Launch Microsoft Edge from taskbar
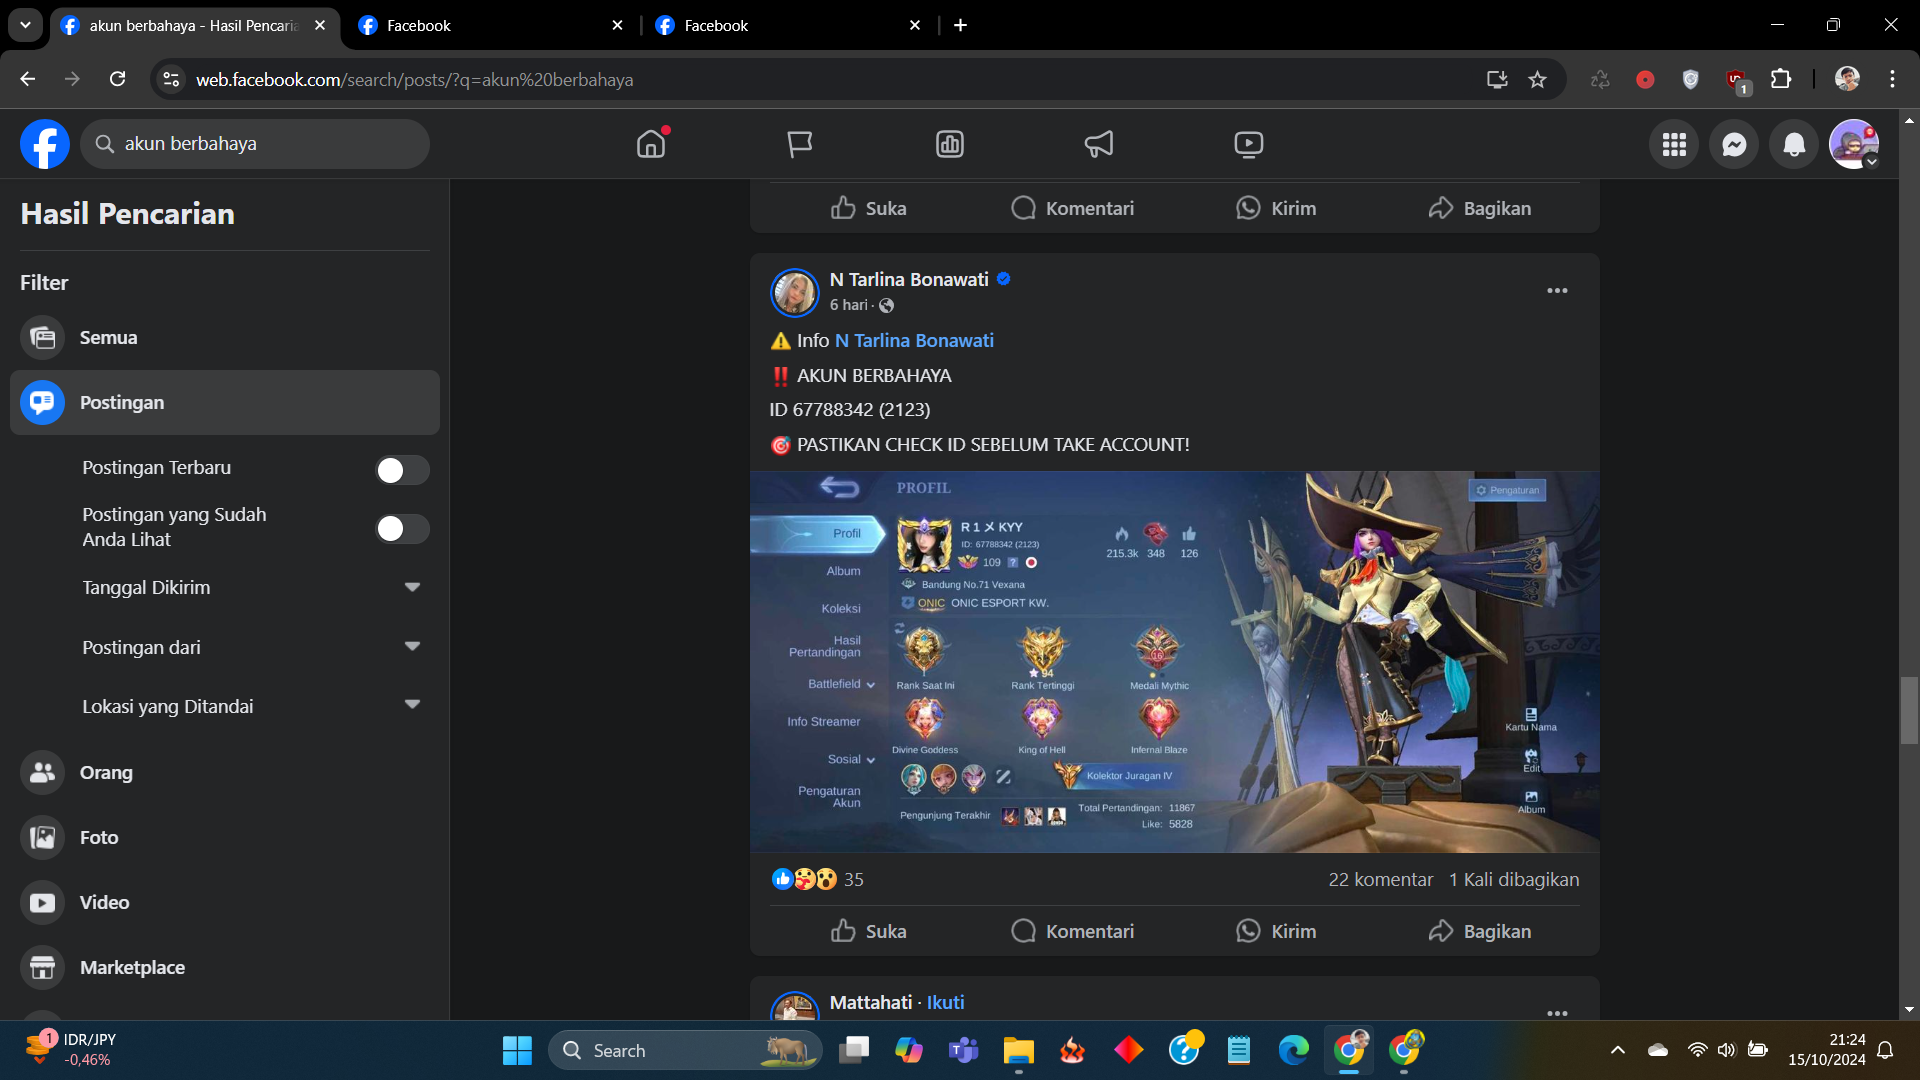This screenshot has height=1080, width=1920. pos(1293,1050)
